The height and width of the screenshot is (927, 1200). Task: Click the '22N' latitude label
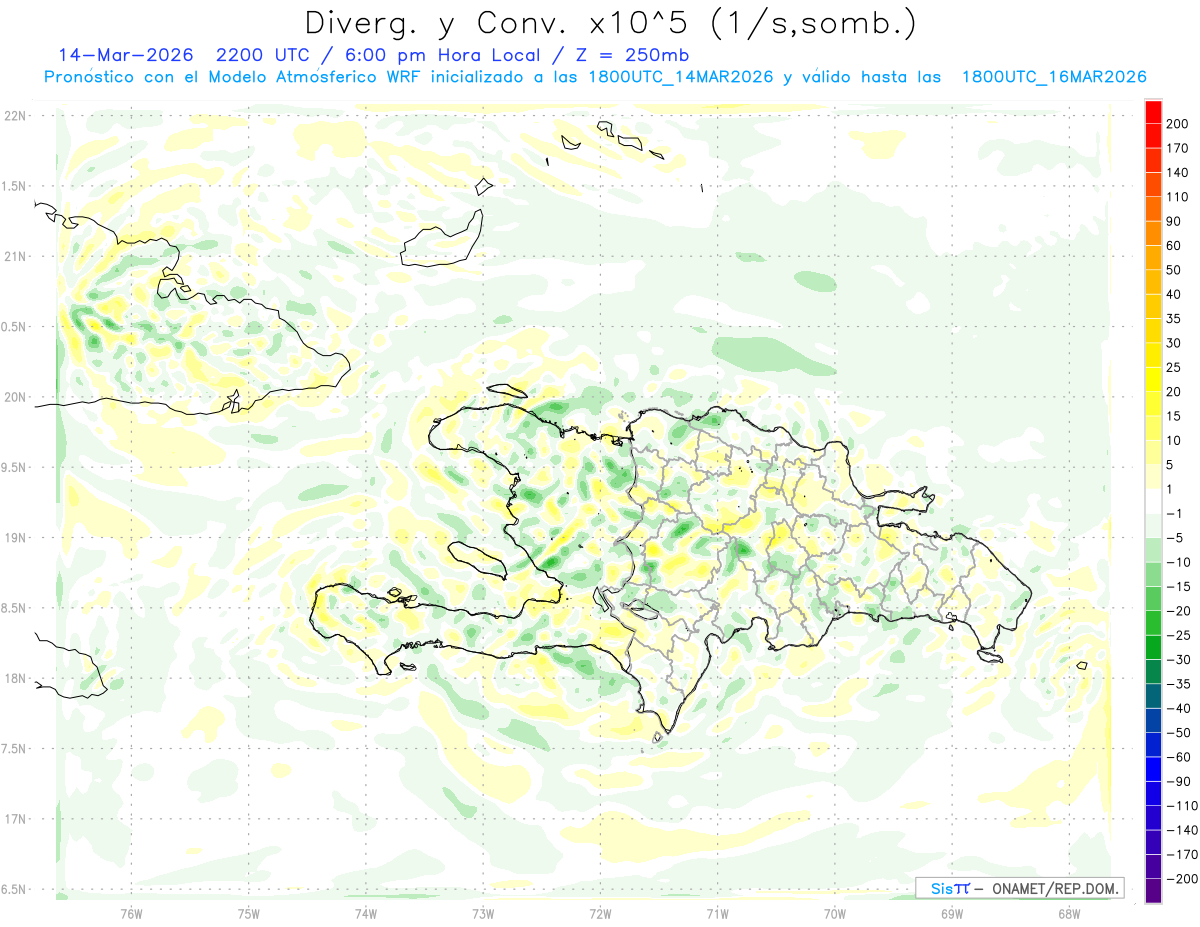tap(14, 116)
